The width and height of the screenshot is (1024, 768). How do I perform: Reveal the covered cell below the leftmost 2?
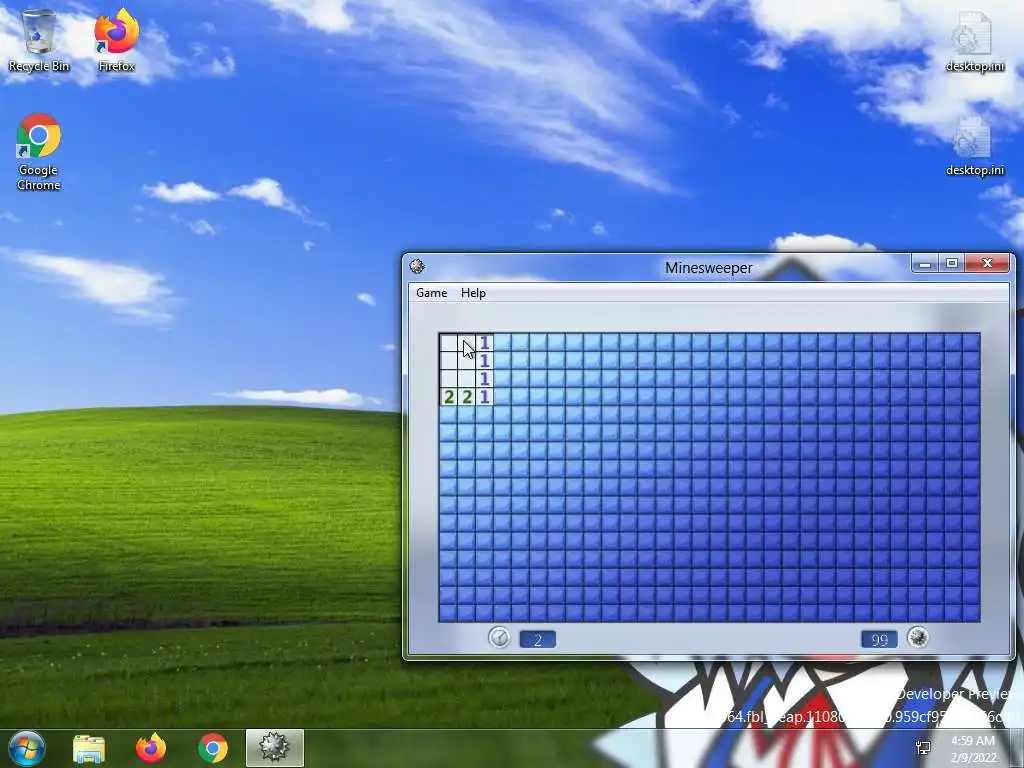[x=449, y=415]
